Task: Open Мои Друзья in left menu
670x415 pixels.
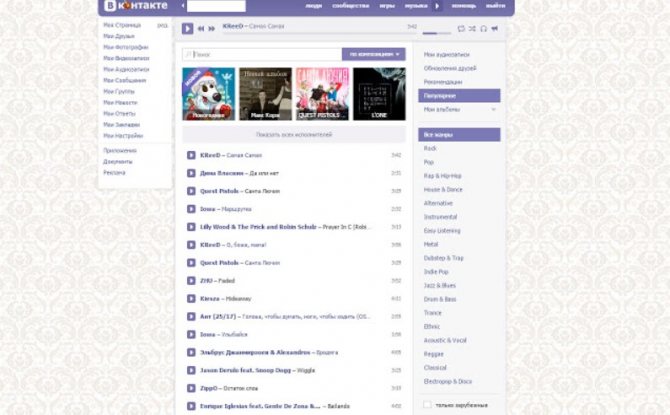Action: point(119,36)
